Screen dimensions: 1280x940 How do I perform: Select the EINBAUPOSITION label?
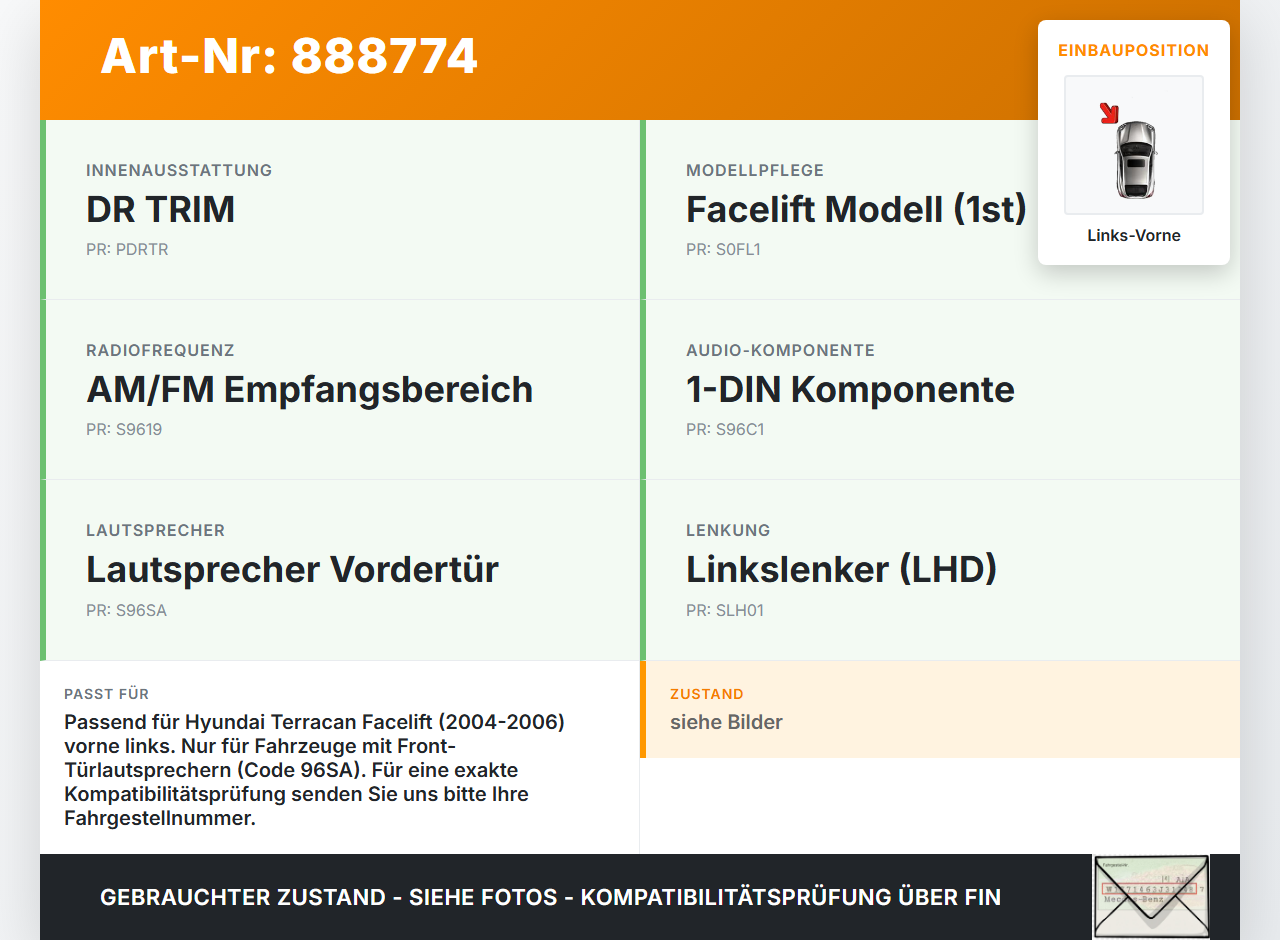click(x=1134, y=50)
